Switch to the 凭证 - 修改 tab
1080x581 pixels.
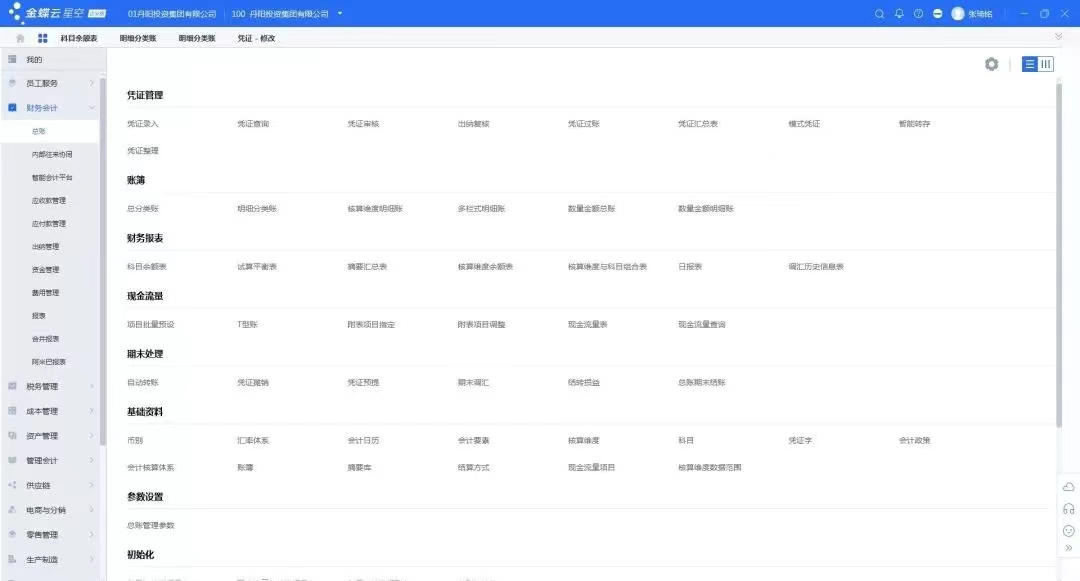tap(256, 38)
